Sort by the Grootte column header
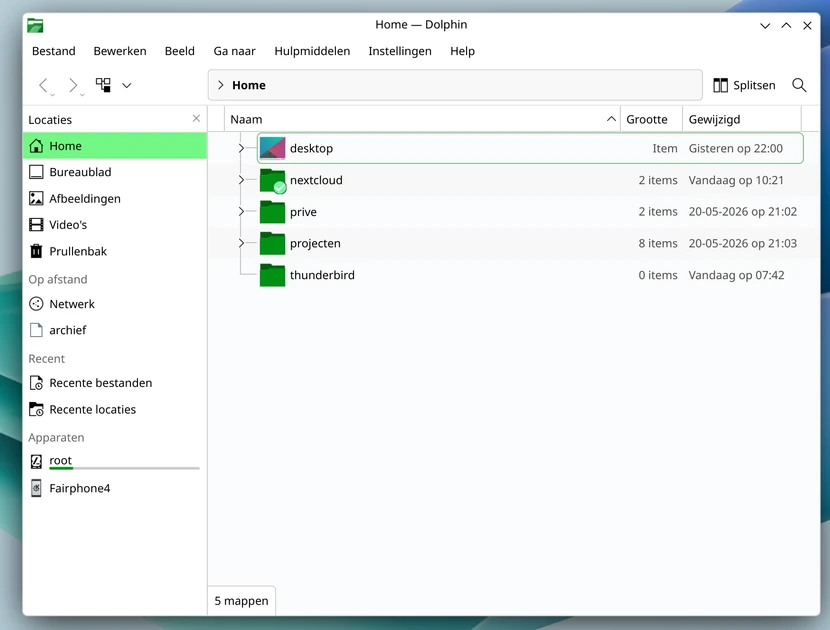The image size is (830, 630). 651,119
